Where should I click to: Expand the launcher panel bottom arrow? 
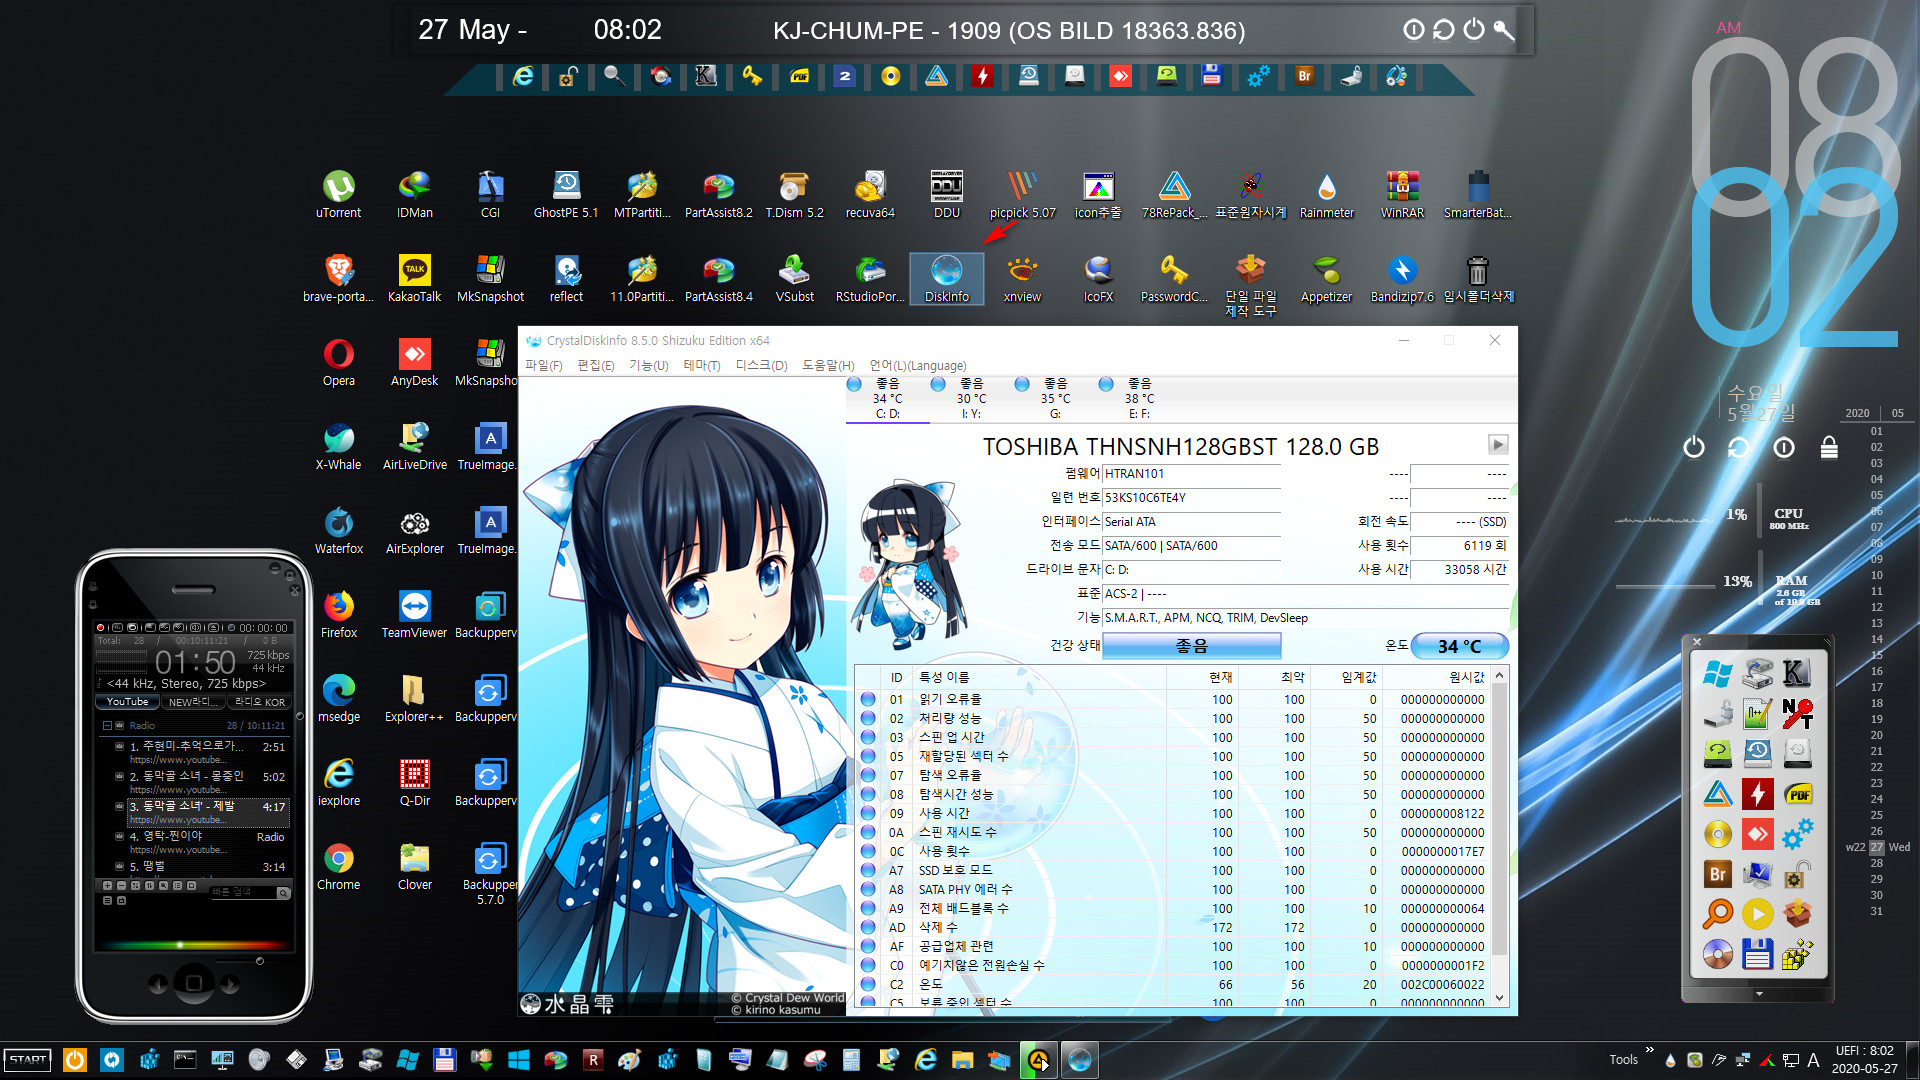1759,994
